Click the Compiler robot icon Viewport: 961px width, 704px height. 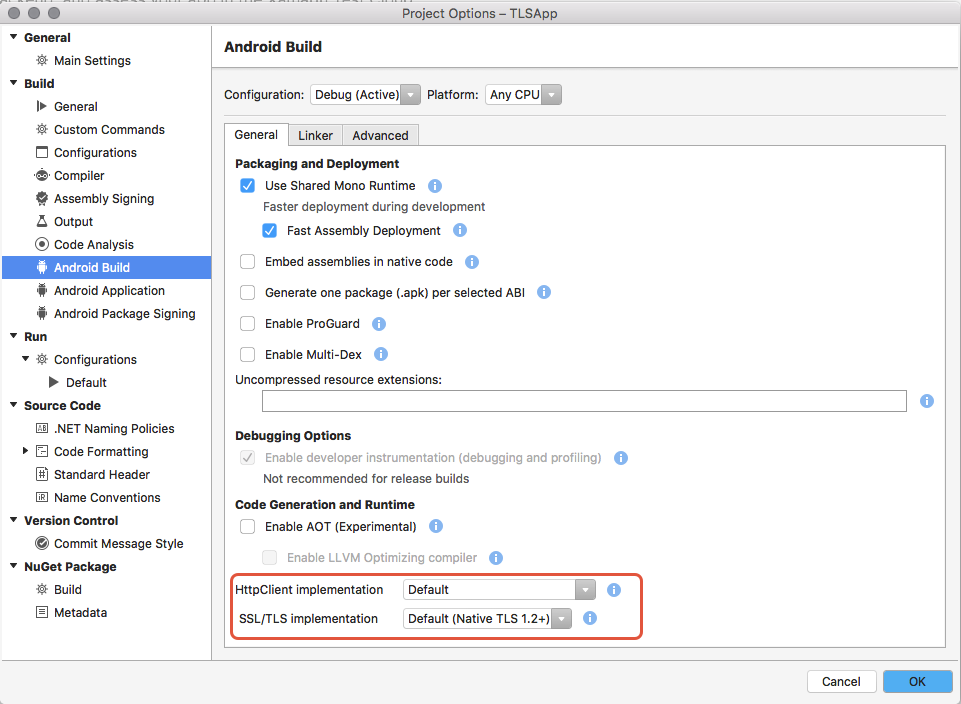pos(42,175)
